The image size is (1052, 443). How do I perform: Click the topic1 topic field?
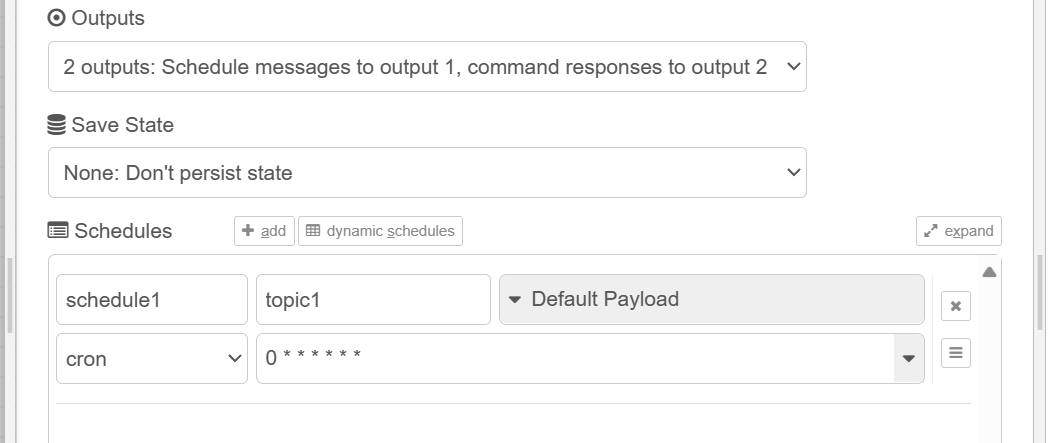pos(373,300)
